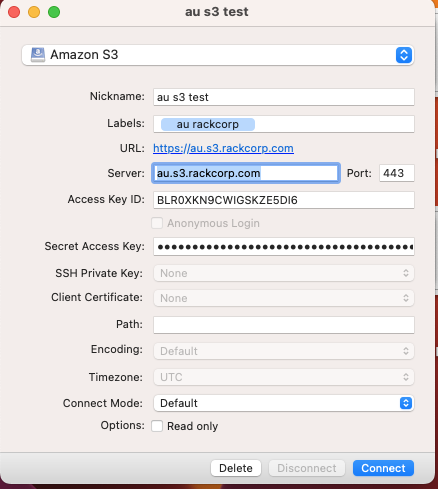Open protocol selector blue arrows
The width and height of the screenshot is (438, 489).
[404, 55]
